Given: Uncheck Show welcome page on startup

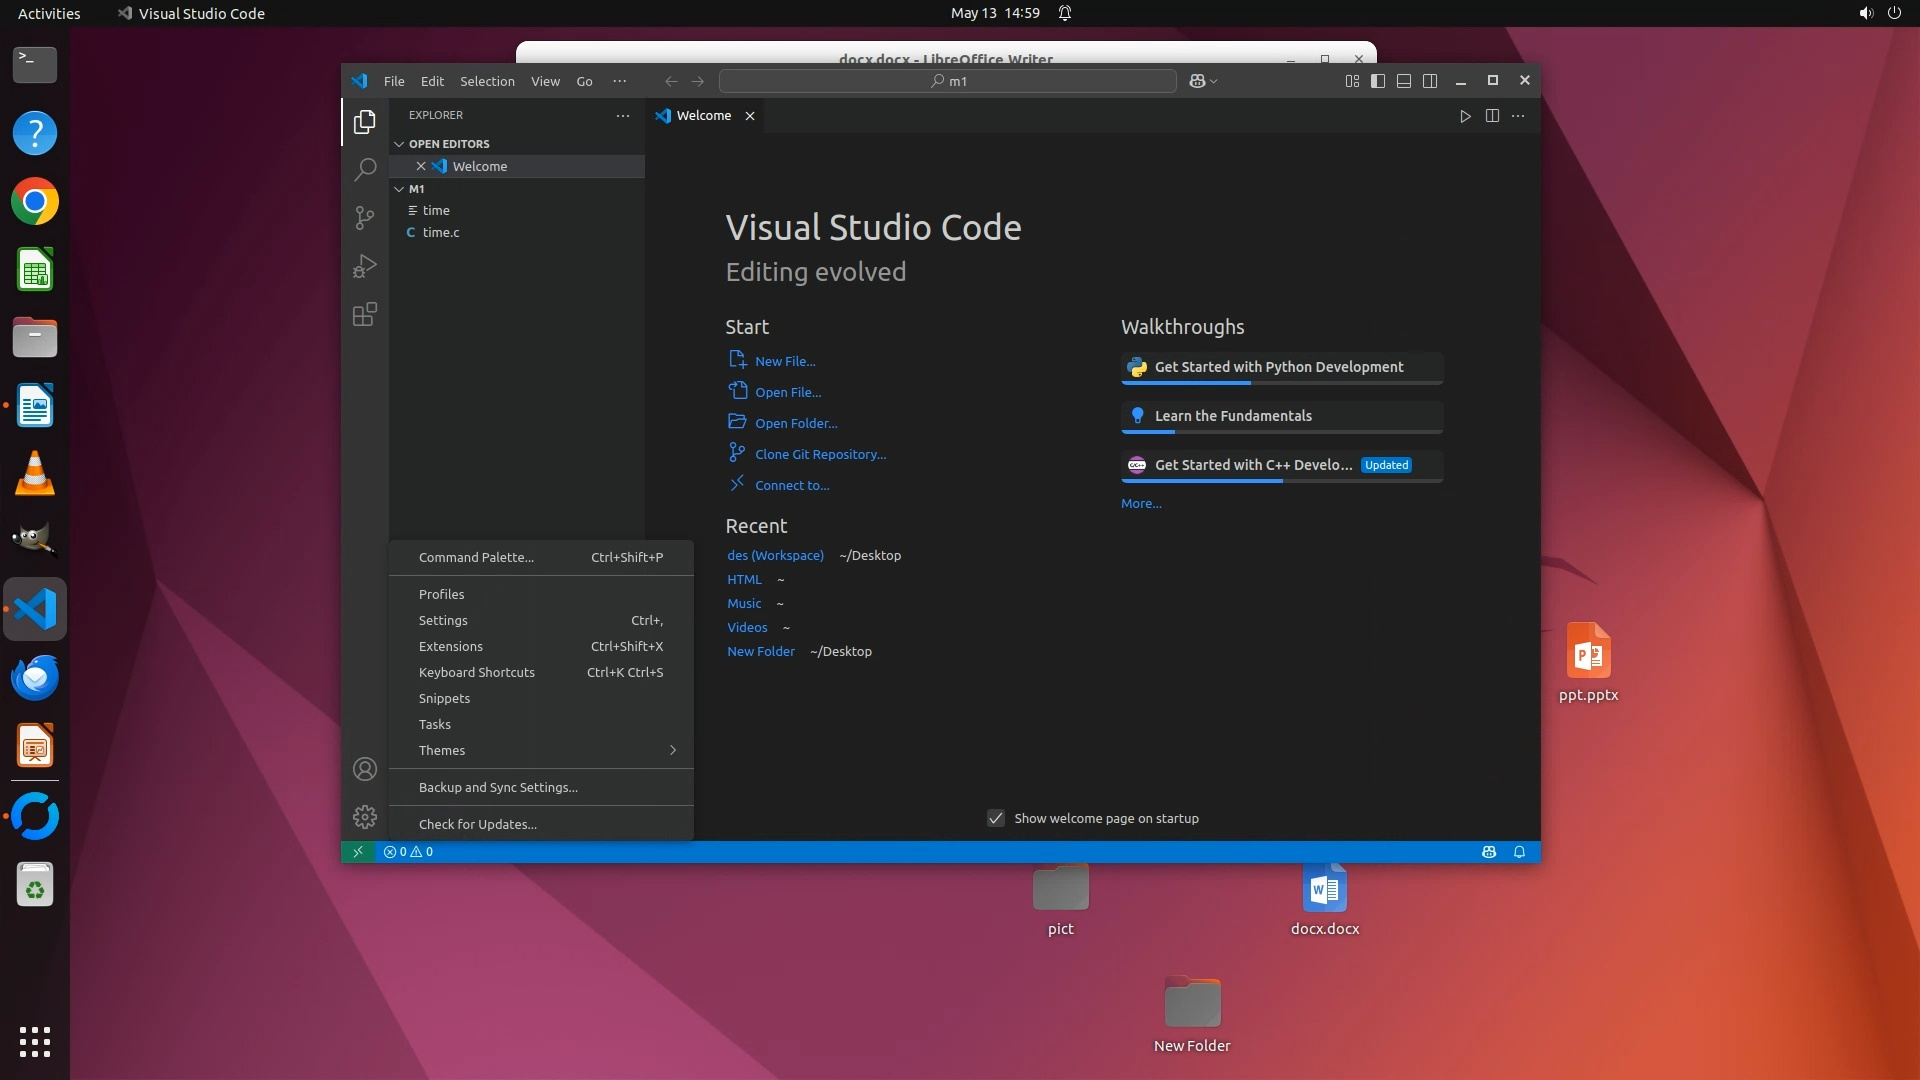Looking at the screenshot, I should [x=996, y=818].
